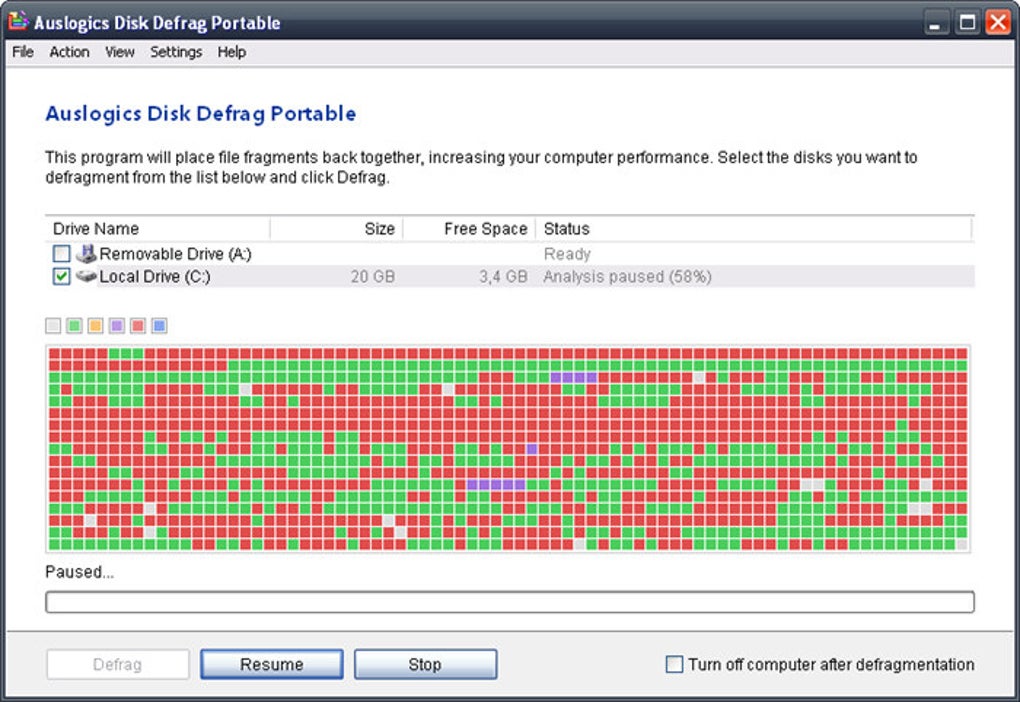Click the orange legend color square
Viewport: 1020px width, 702px height.
tap(96, 325)
